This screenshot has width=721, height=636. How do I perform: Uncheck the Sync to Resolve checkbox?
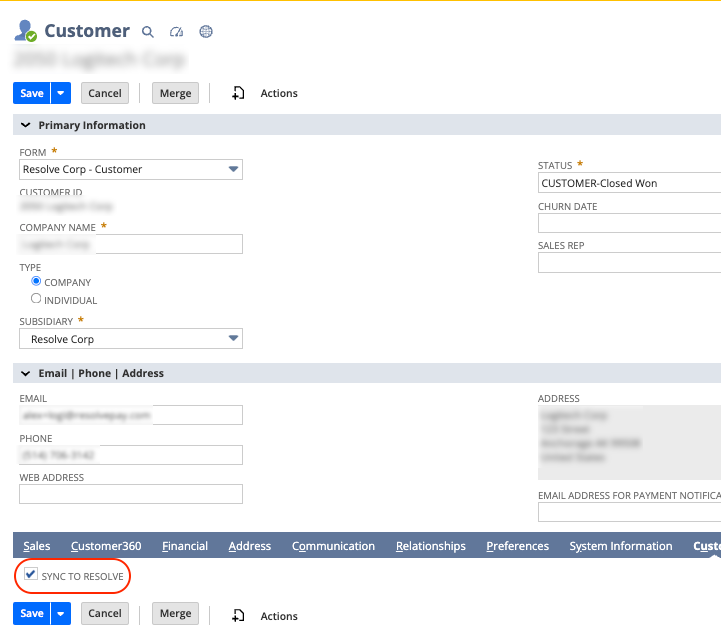(31, 575)
